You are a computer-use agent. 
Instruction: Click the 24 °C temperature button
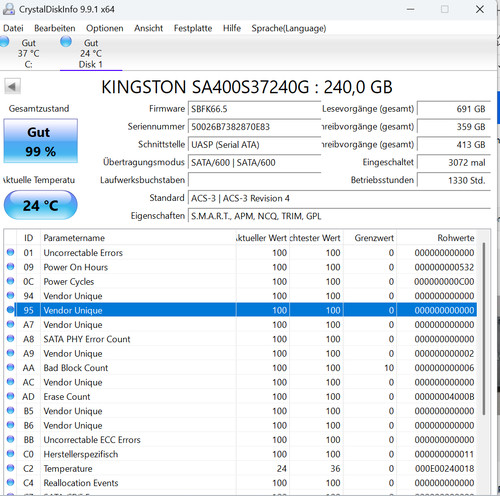pyautogui.click(x=41, y=205)
